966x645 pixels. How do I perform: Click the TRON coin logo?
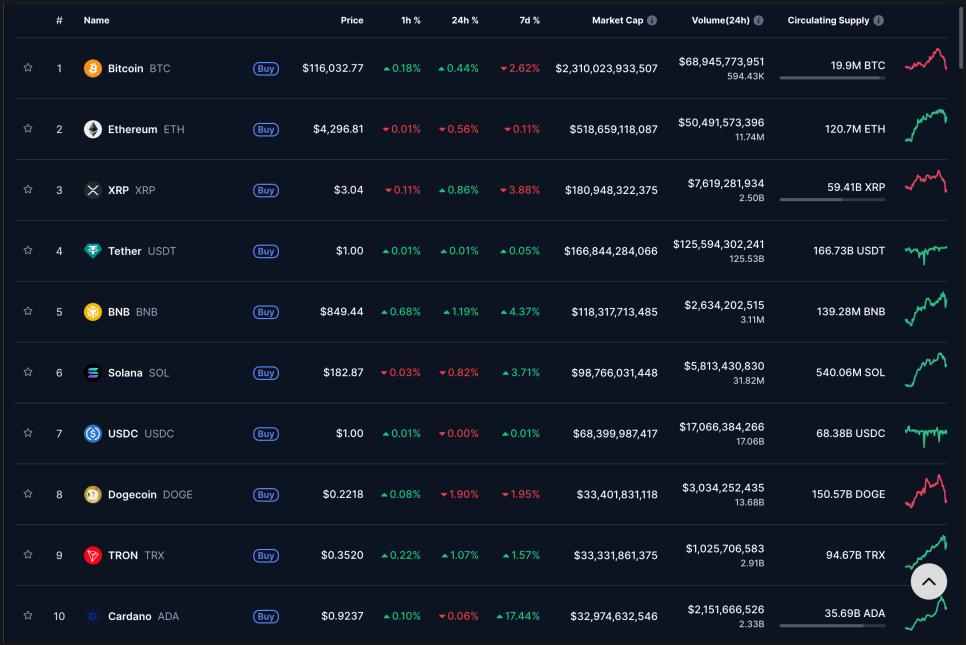pyautogui.click(x=92, y=556)
